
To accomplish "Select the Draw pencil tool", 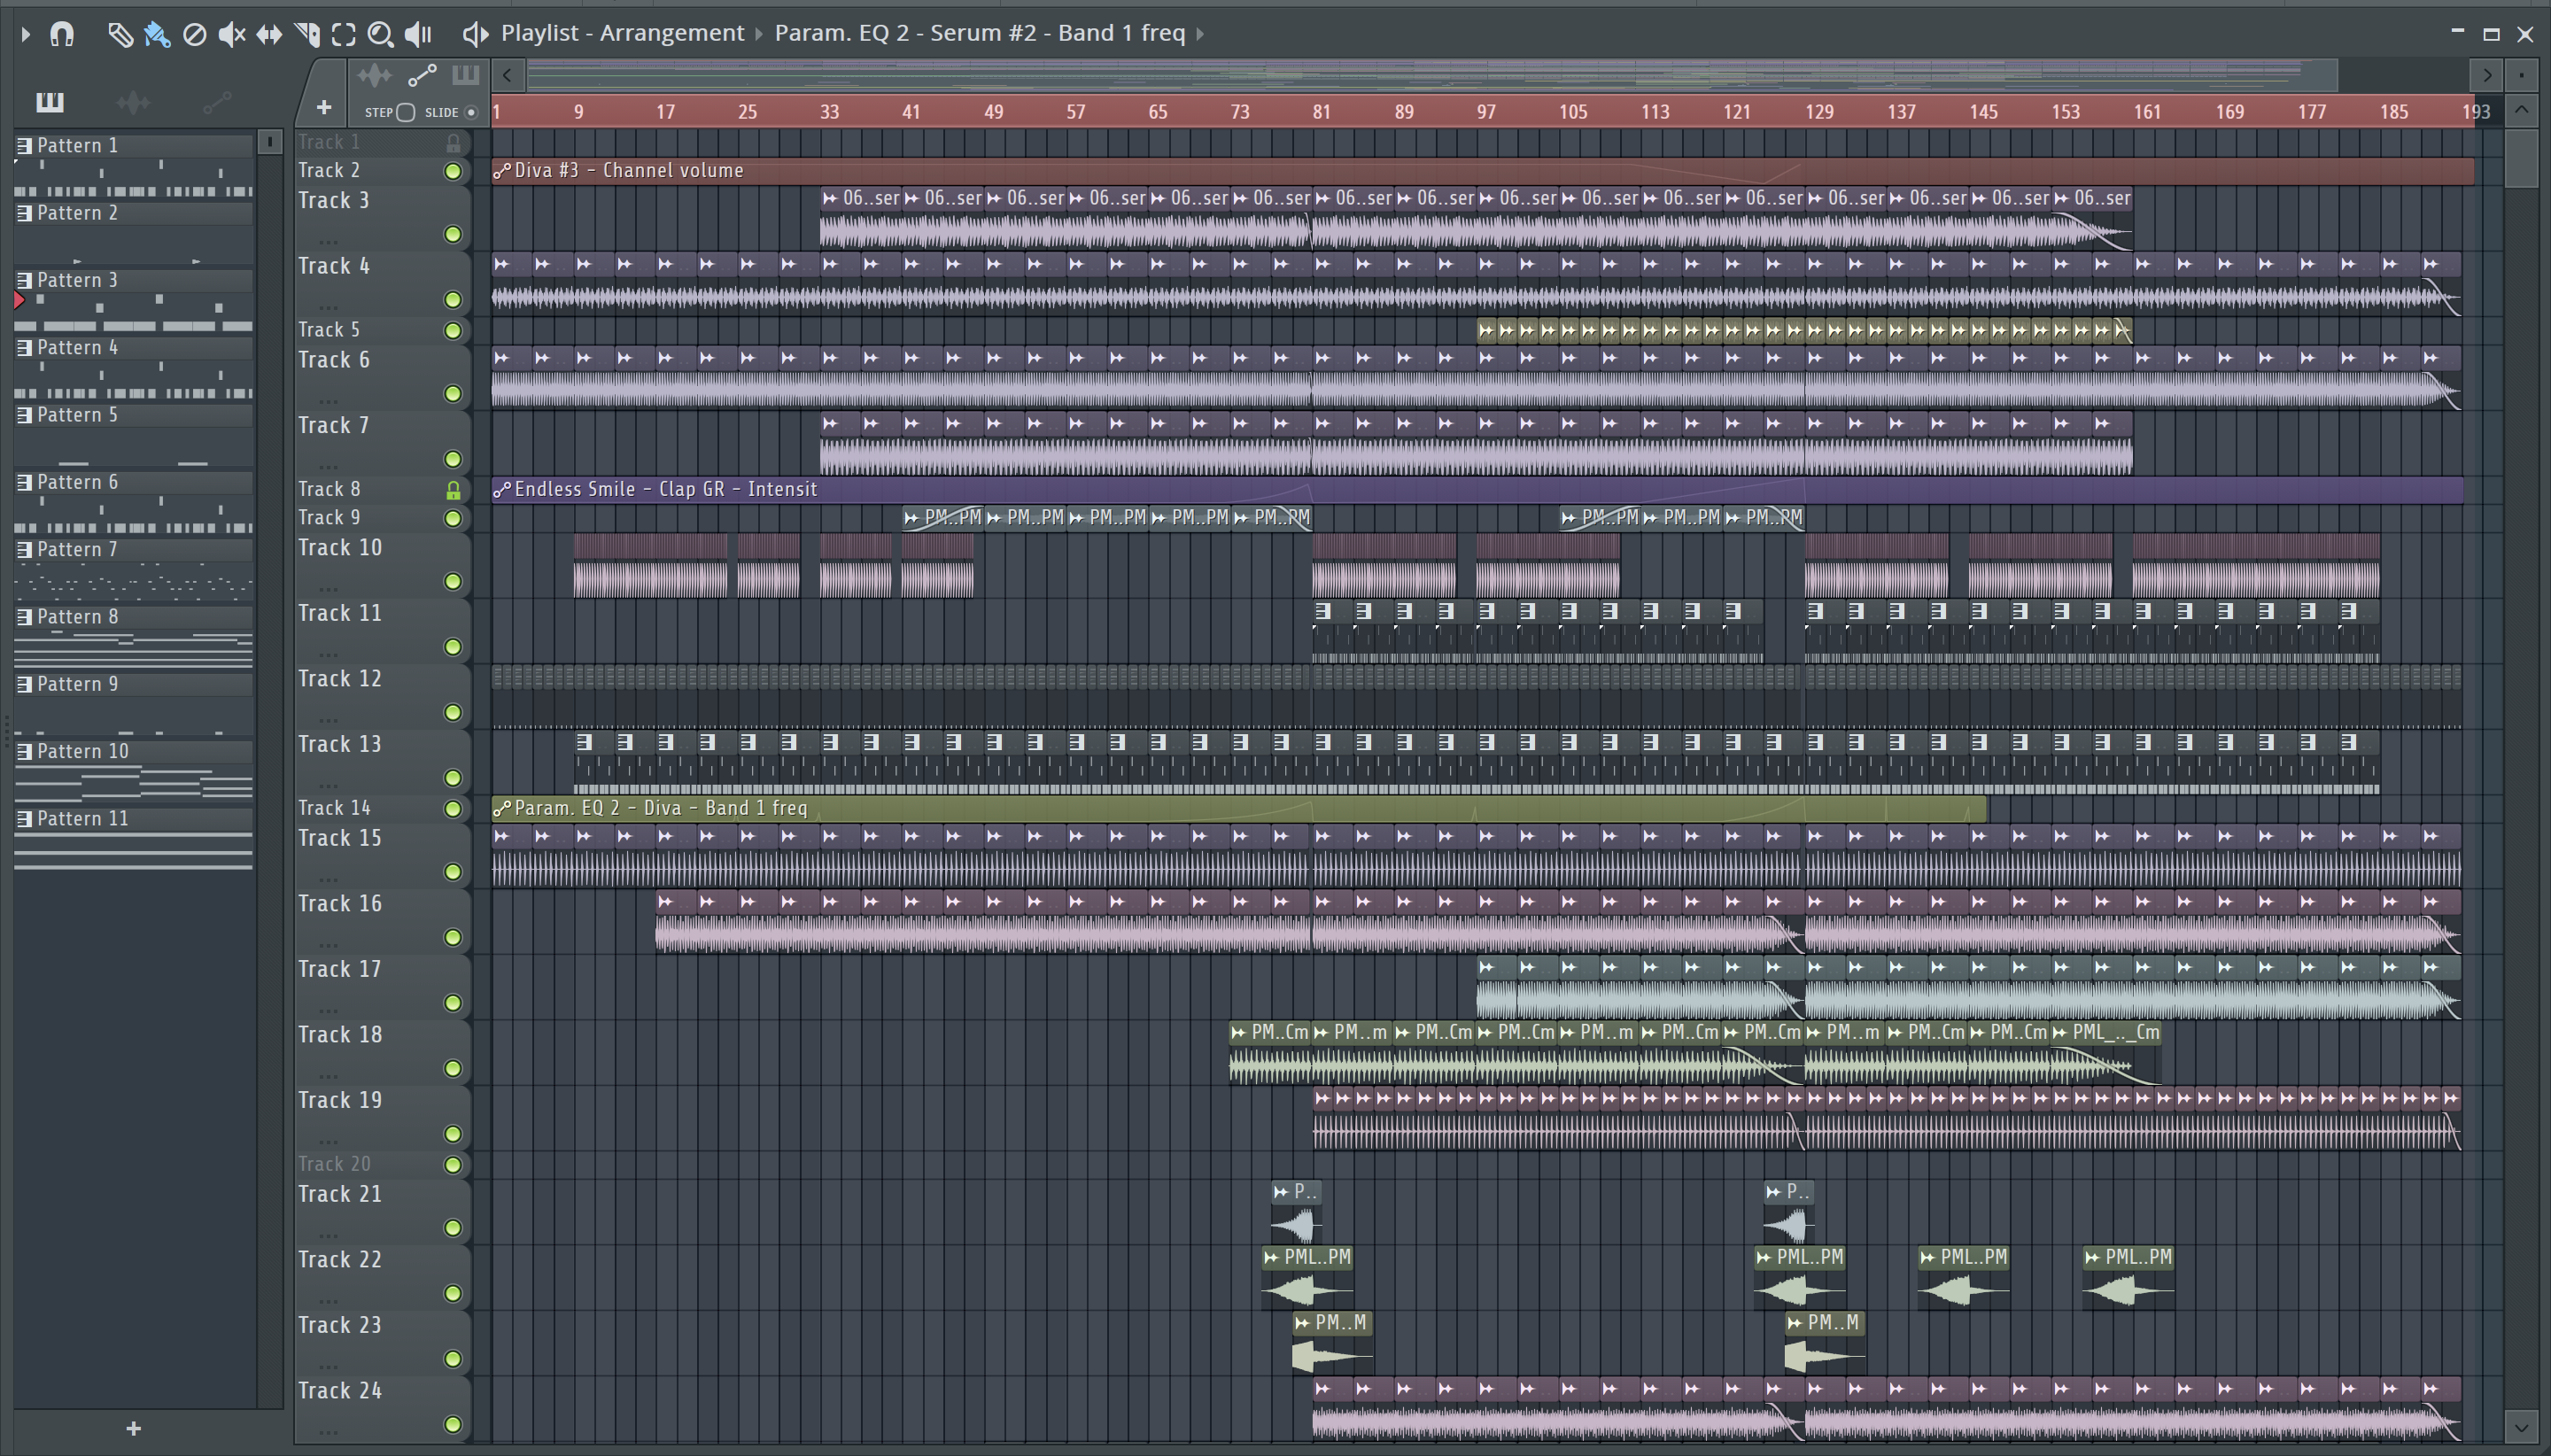I will [120, 35].
